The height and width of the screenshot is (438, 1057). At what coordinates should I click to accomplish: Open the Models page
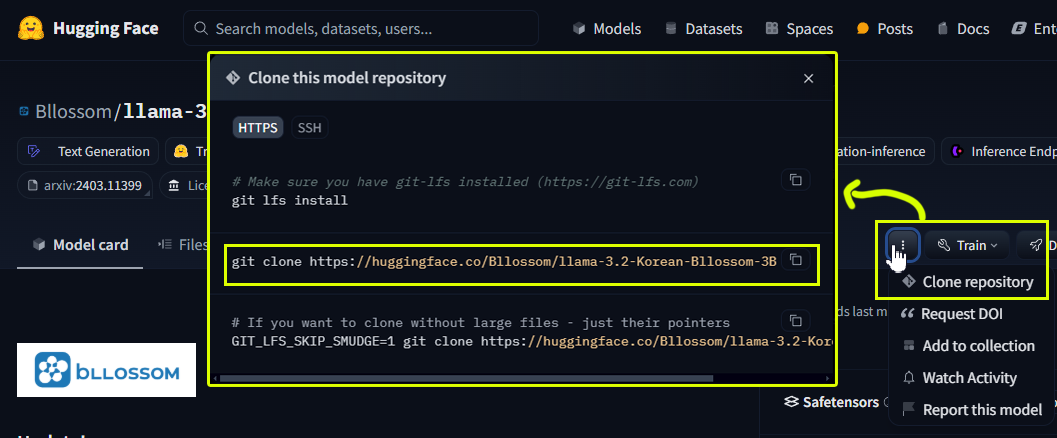[x=607, y=29]
